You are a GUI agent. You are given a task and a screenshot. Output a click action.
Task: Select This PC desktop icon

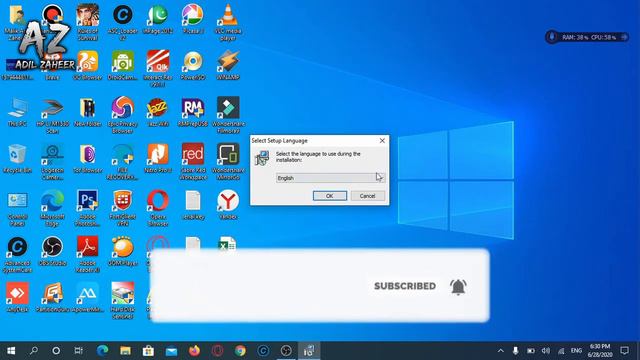[17, 112]
